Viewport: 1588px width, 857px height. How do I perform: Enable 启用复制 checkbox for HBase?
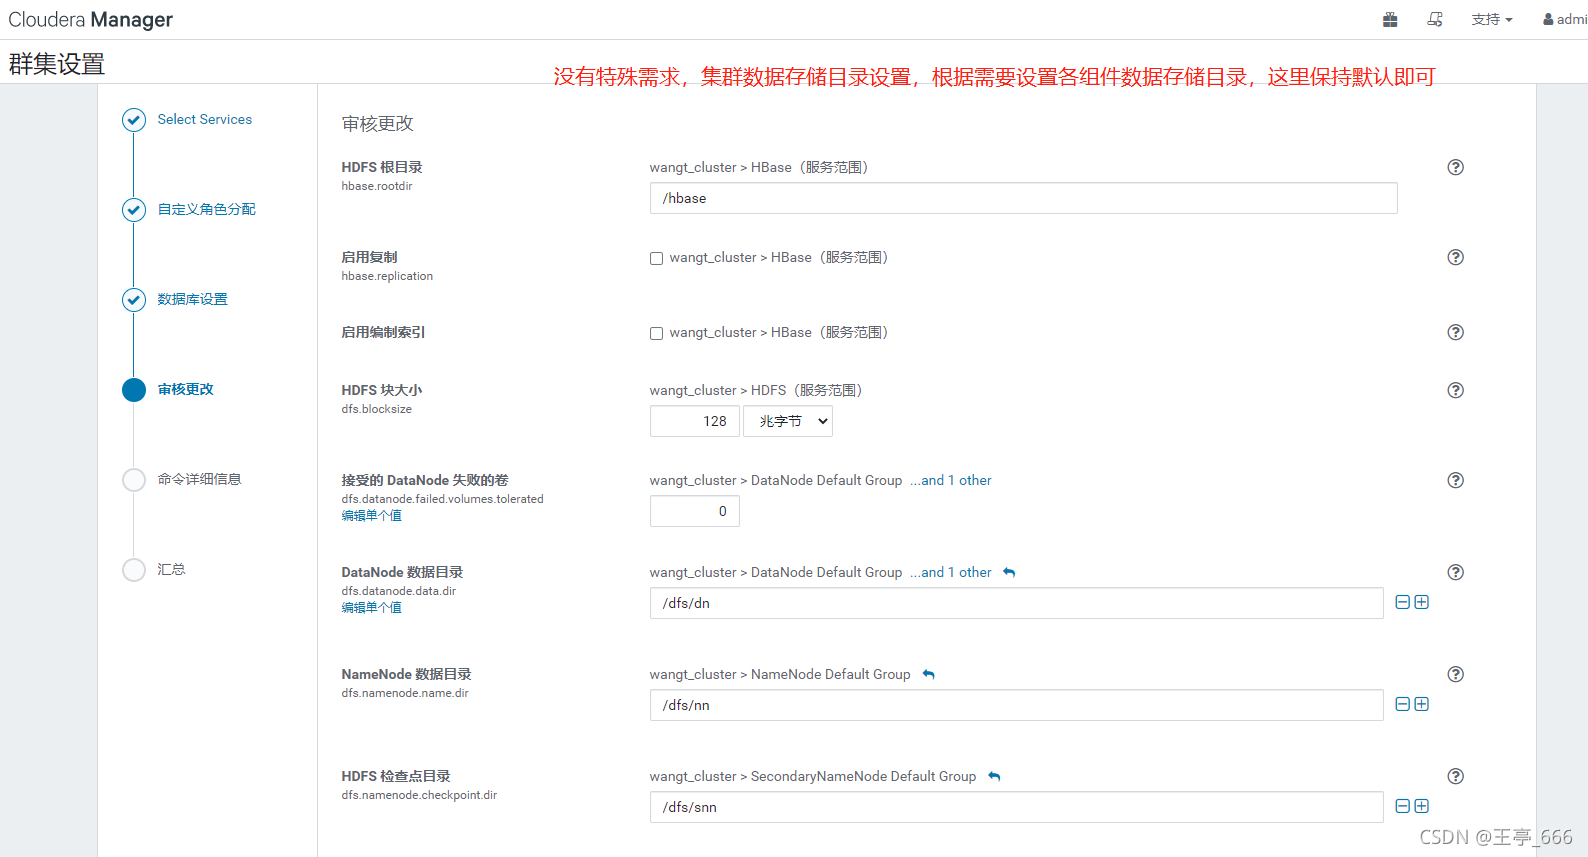pyautogui.click(x=656, y=258)
